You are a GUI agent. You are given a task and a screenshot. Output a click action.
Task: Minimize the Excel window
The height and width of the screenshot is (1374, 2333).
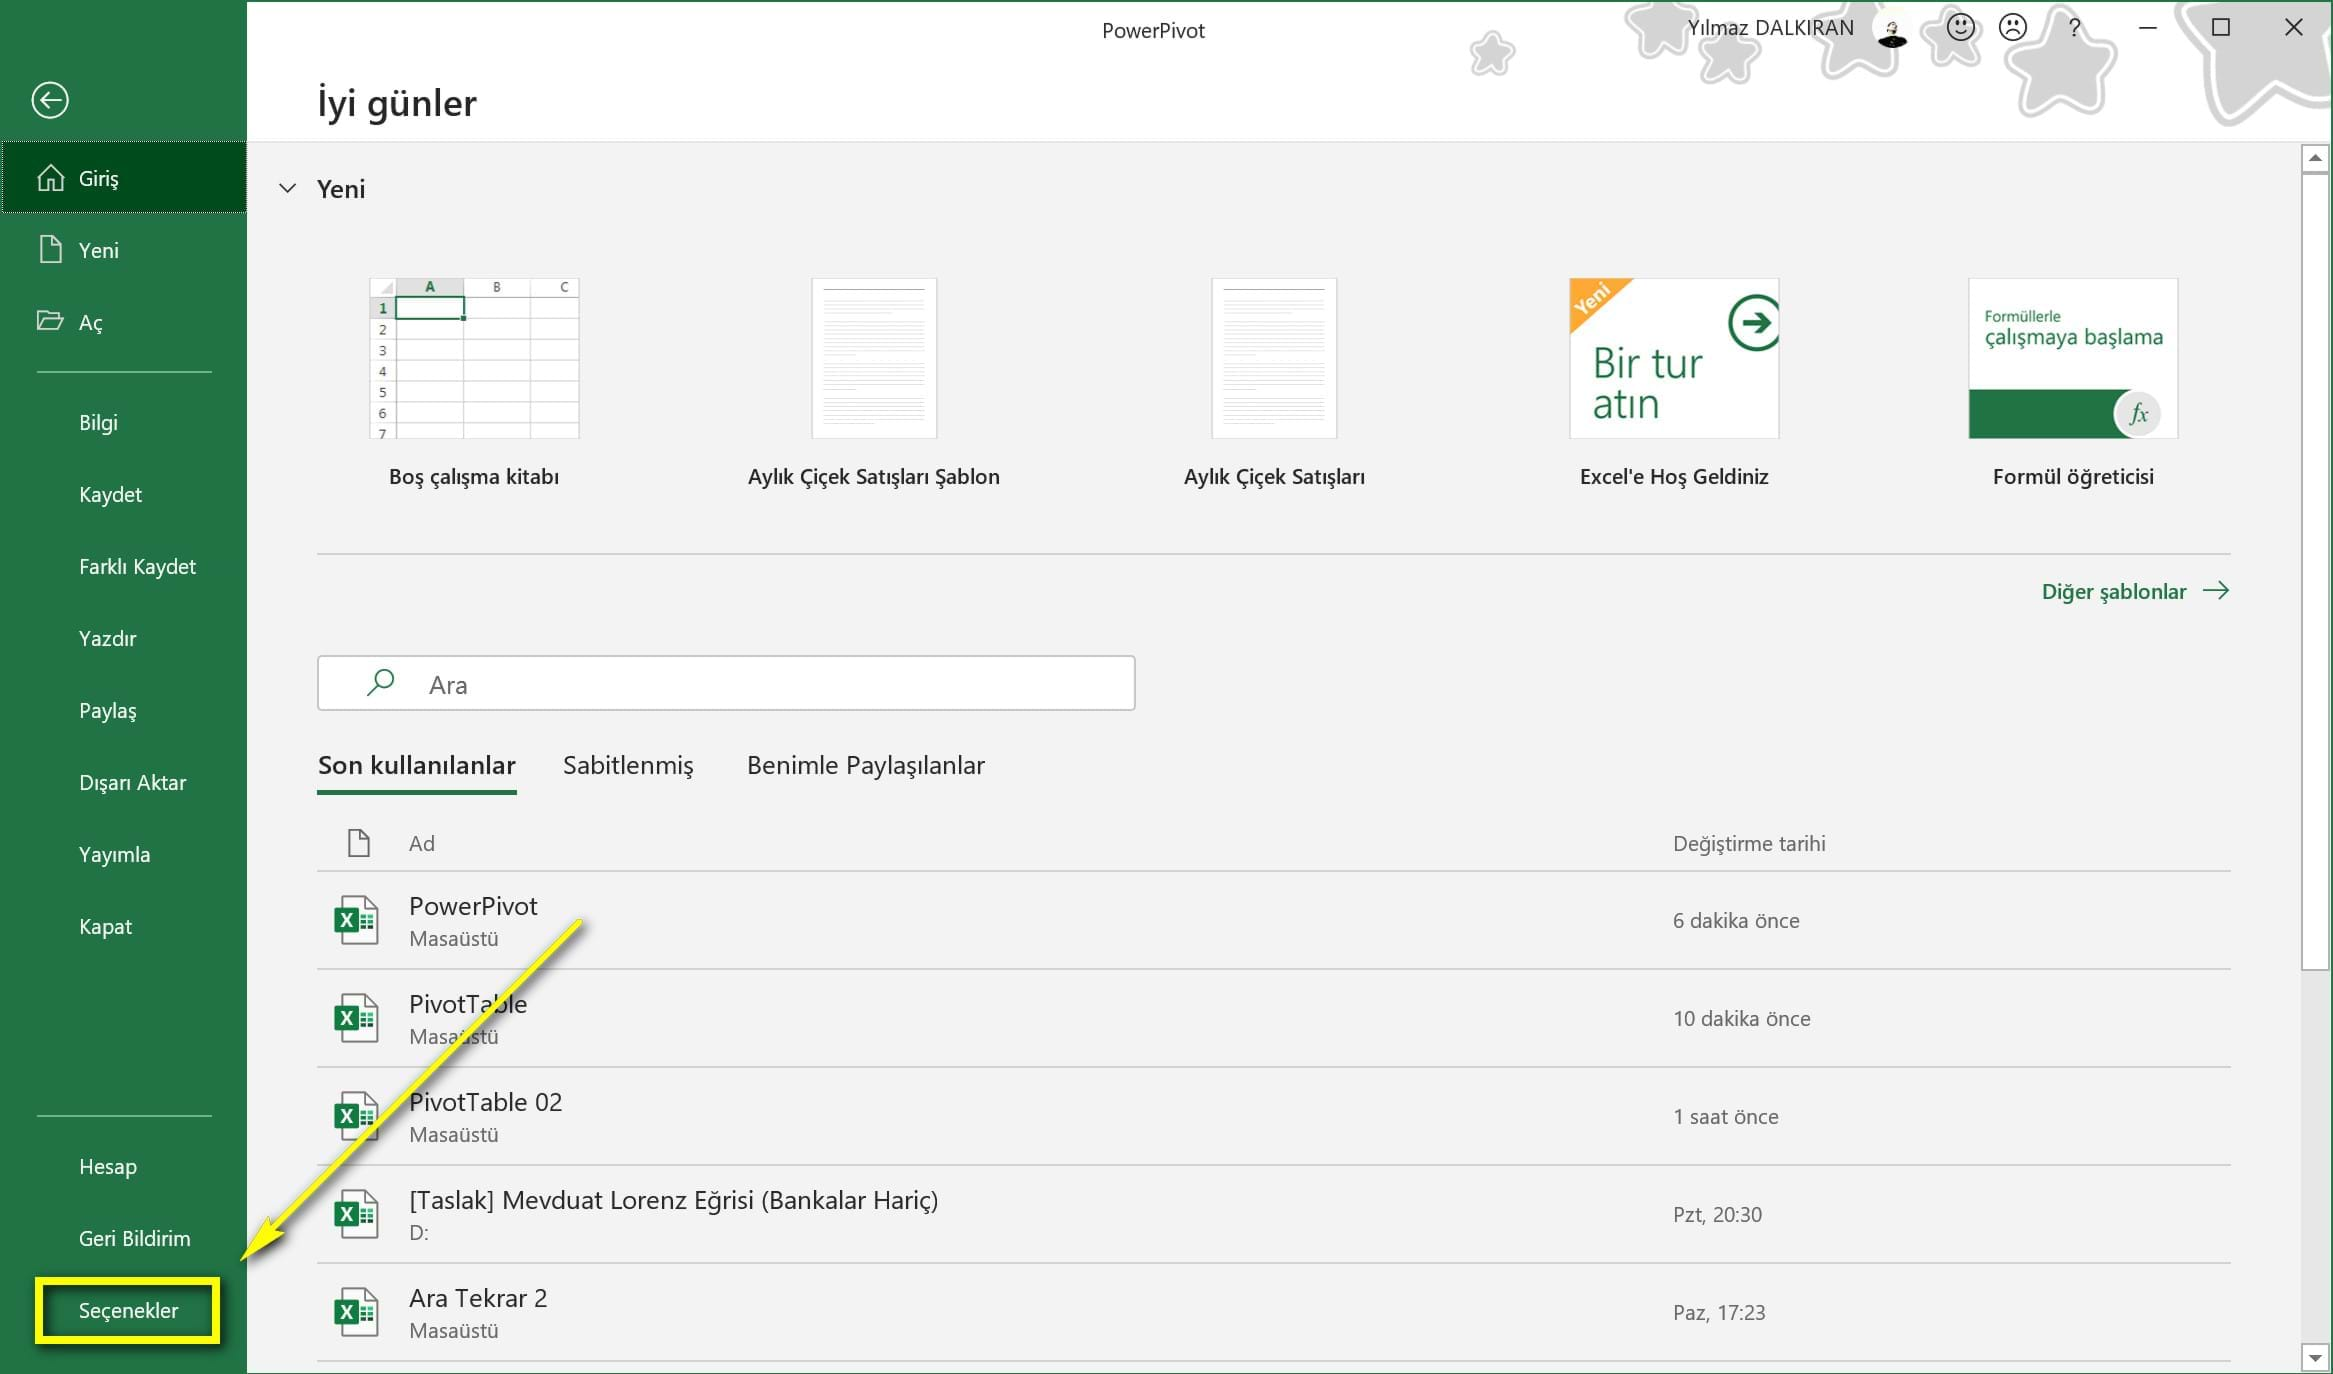pos(2147,28)
